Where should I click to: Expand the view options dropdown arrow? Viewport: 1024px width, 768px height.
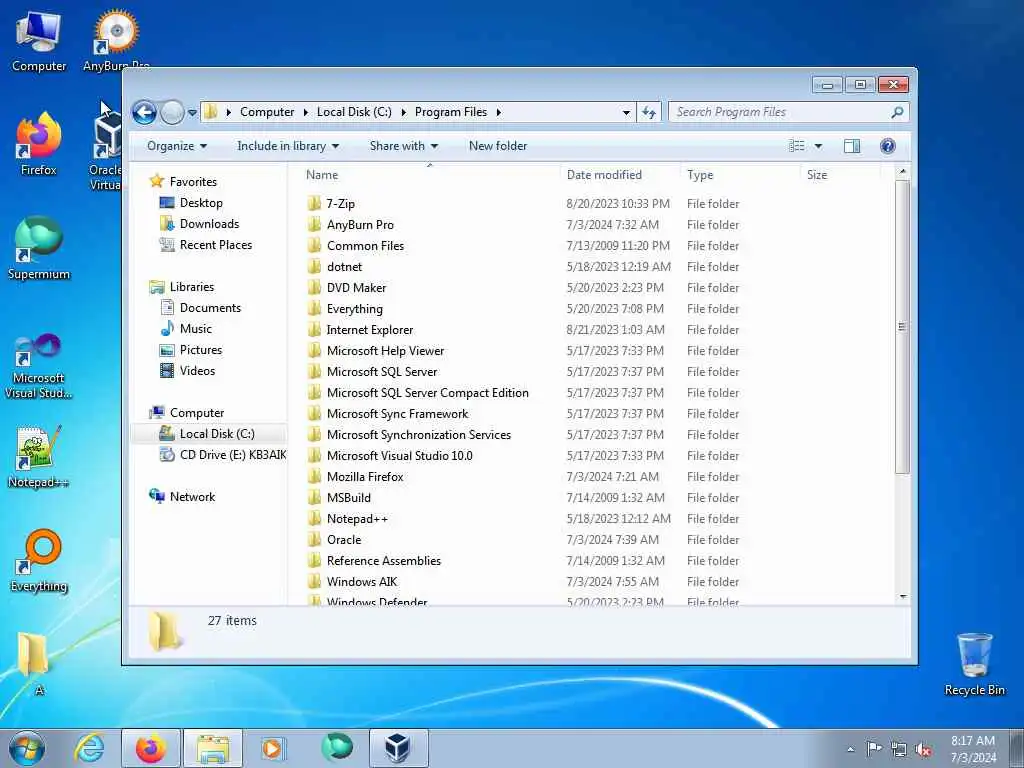(x=818, y=146)
